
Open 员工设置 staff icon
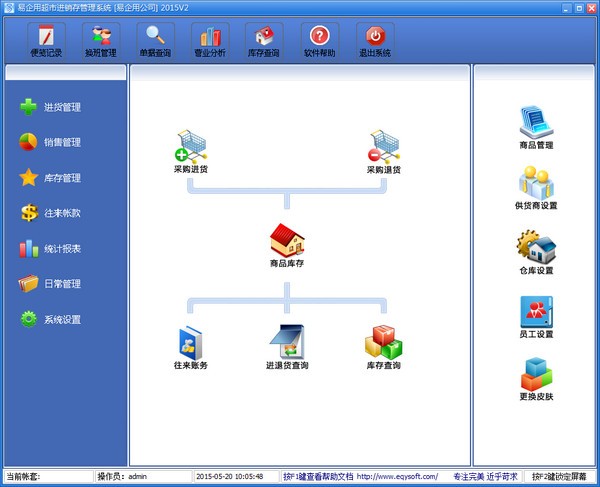tap(536, 317)
